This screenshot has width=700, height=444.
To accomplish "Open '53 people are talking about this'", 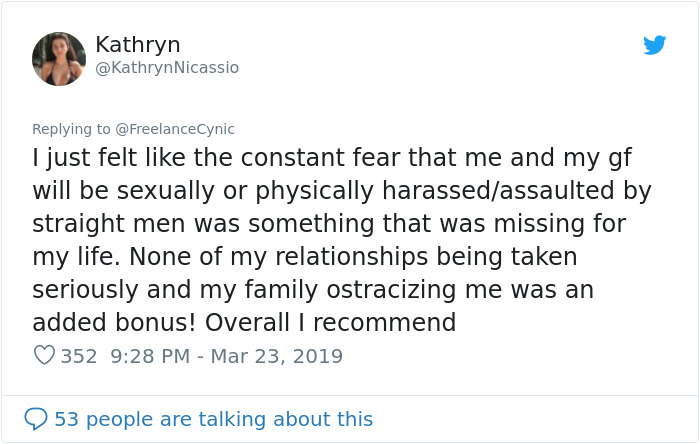I will click(x=213, y=419).
